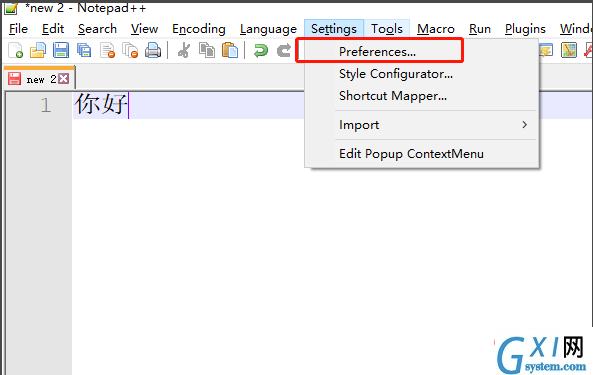Open the View menu
Image resolution: width=593 pixels, height=375 pixels.
tap(144, 29)
